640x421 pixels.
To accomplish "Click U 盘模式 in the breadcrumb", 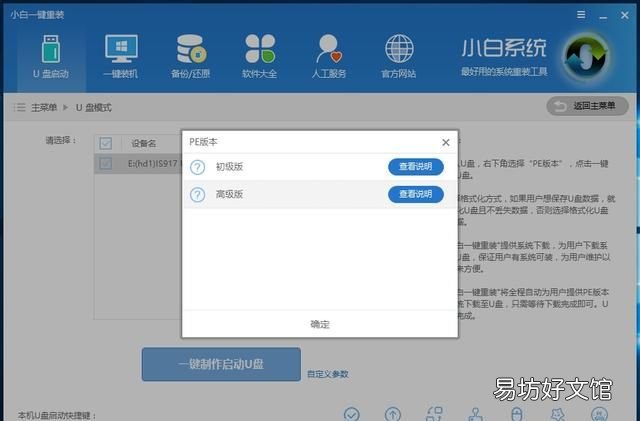I will click(x=93, y=108).
